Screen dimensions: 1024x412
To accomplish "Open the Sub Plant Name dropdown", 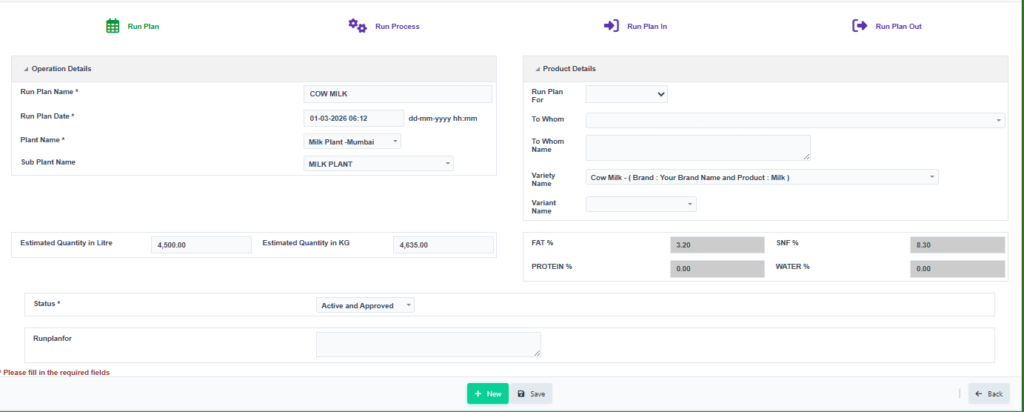I will [x=379, y=164].
